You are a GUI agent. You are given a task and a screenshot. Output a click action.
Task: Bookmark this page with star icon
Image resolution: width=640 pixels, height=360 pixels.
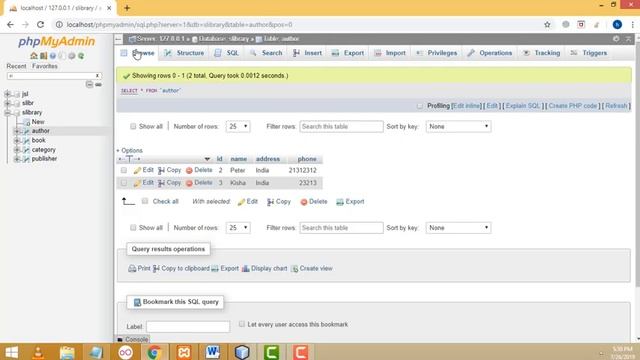[x=547, y=24]
